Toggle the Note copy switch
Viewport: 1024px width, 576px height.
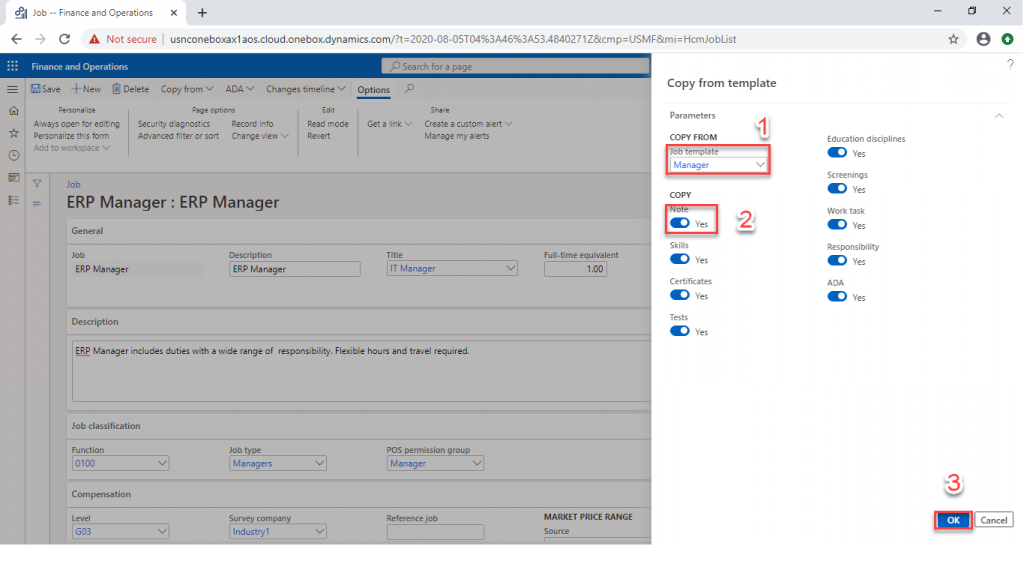click(680, 223)
